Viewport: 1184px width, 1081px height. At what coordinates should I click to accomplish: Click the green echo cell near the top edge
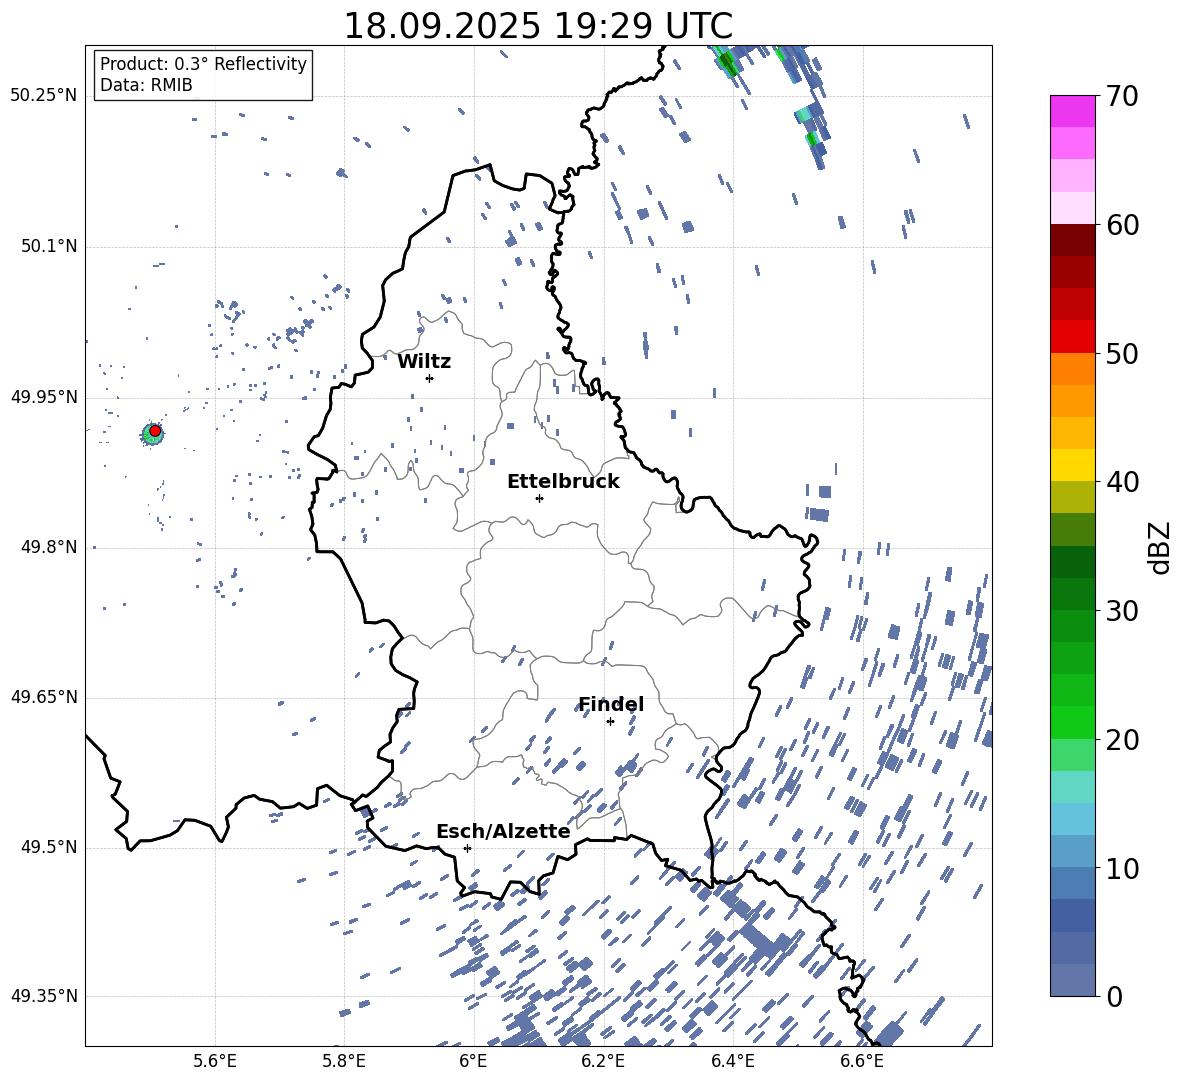tap(727, 63)
